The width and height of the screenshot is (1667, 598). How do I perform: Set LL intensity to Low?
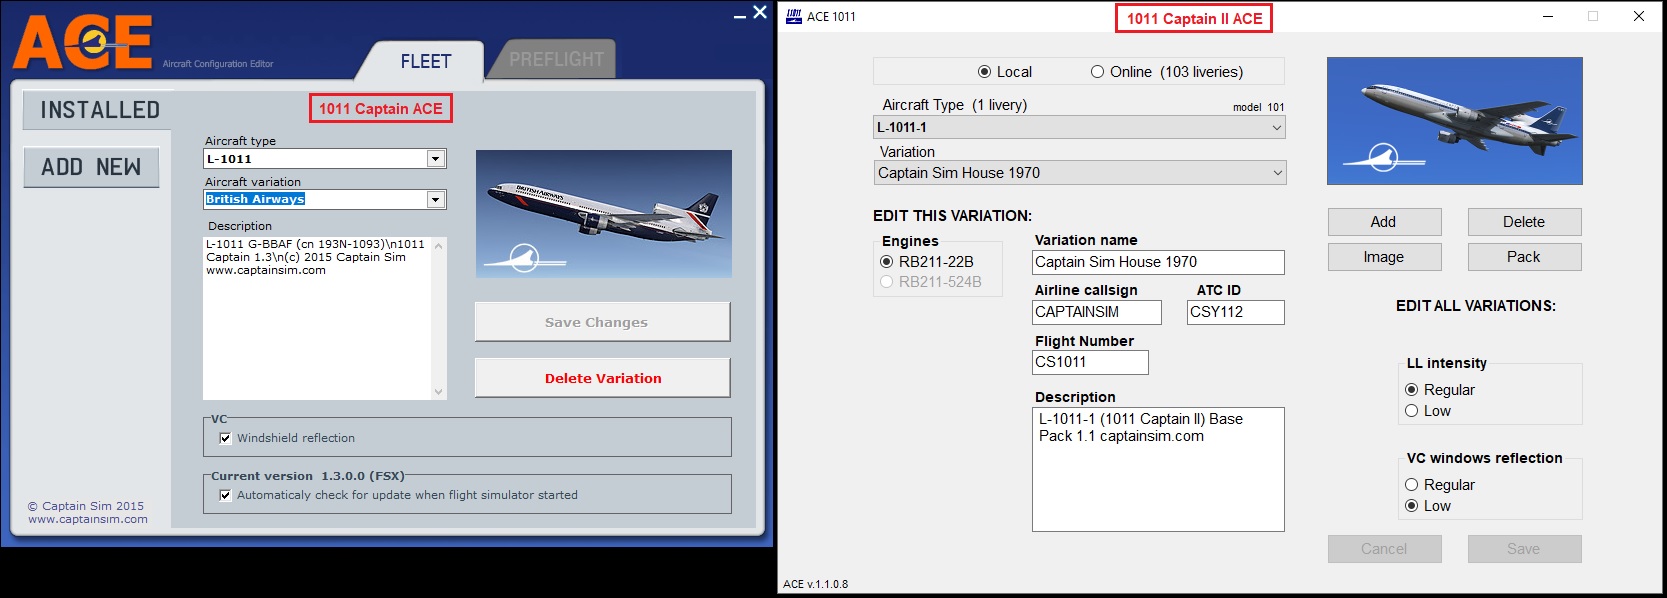1412,411
